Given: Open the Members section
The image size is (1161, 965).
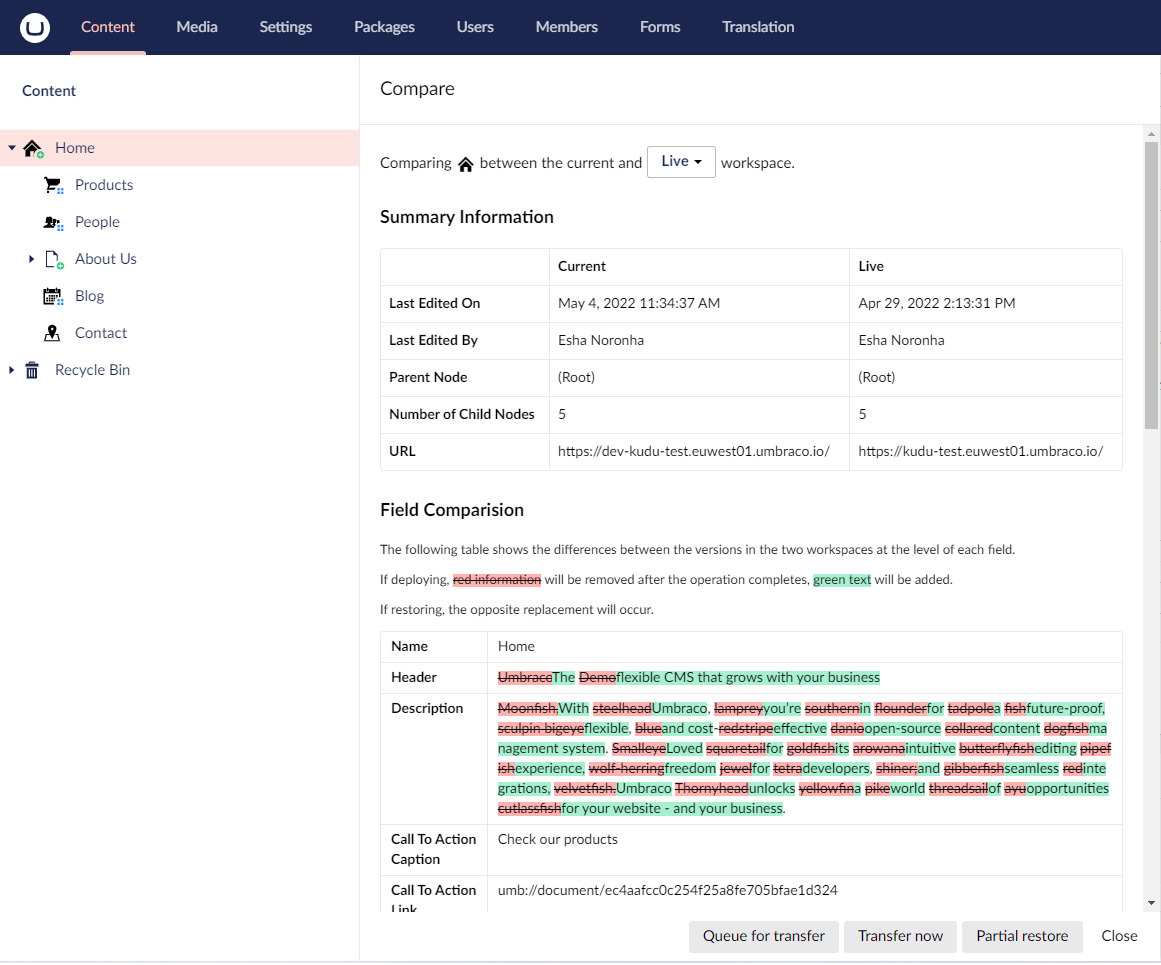Looking at the screenshot, I should pyautogui.click(x=567, y=27).
